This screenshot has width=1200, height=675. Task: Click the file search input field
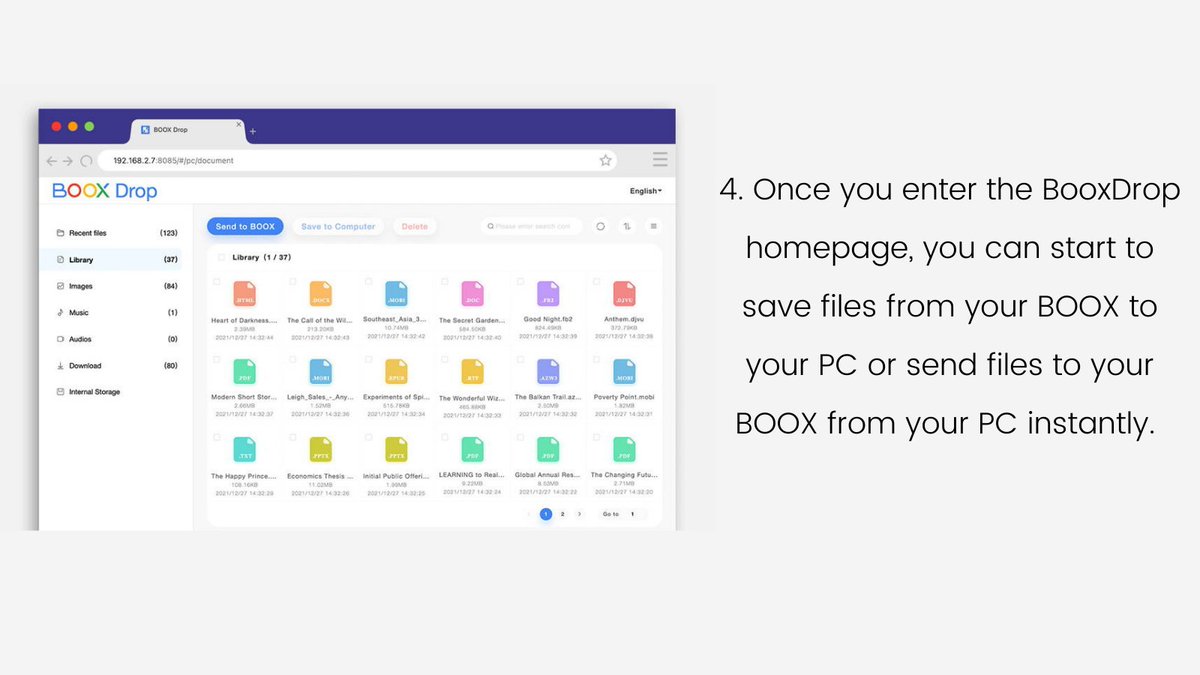(x=531, y=226)
